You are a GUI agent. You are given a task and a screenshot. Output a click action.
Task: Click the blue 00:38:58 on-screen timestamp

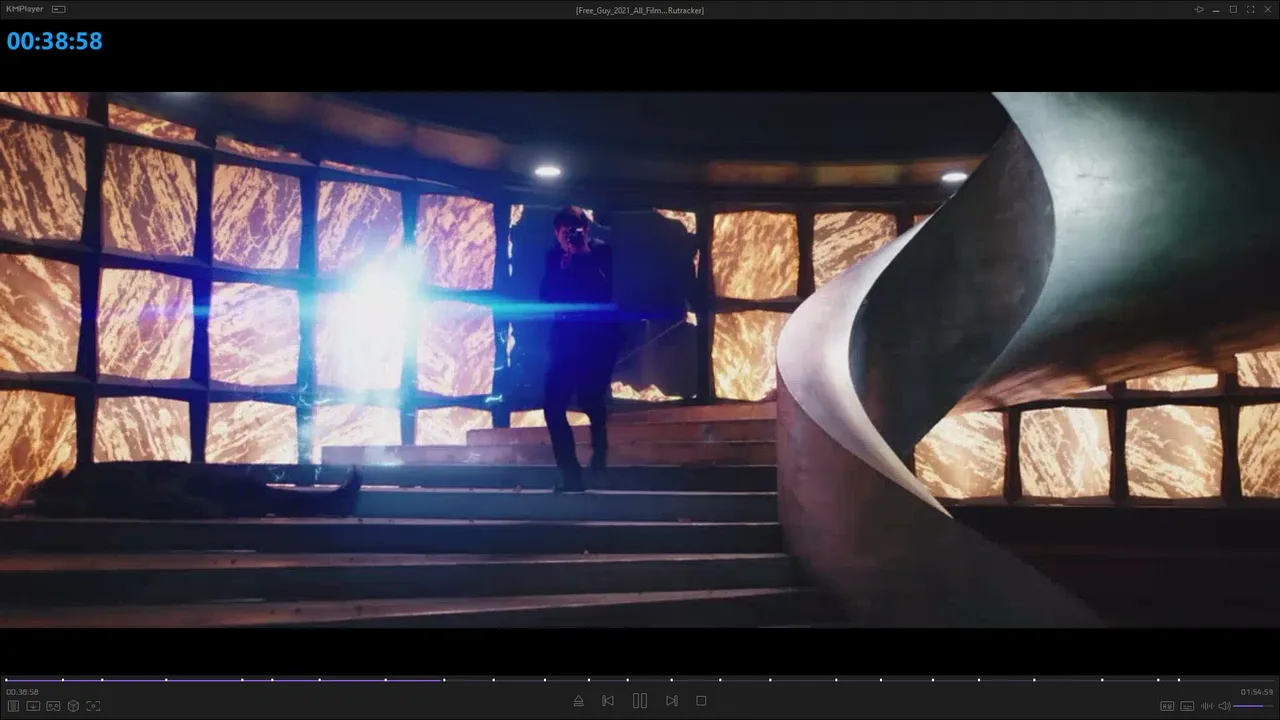coord(55,41)
